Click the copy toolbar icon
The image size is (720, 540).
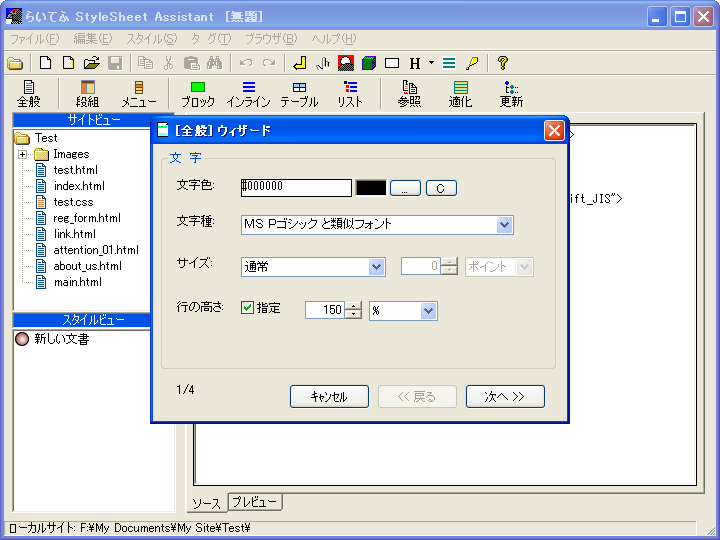[146, 63]
